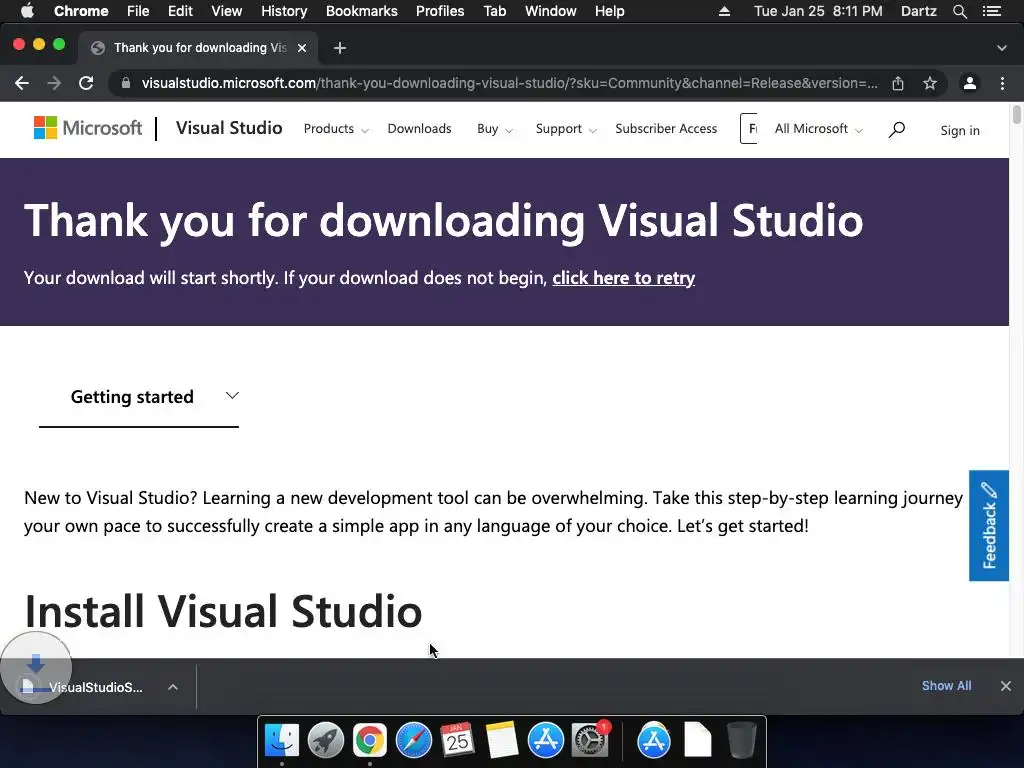Screen dimensions: 1024x768
Task: Open the Help menu
Action: point(610,11)
